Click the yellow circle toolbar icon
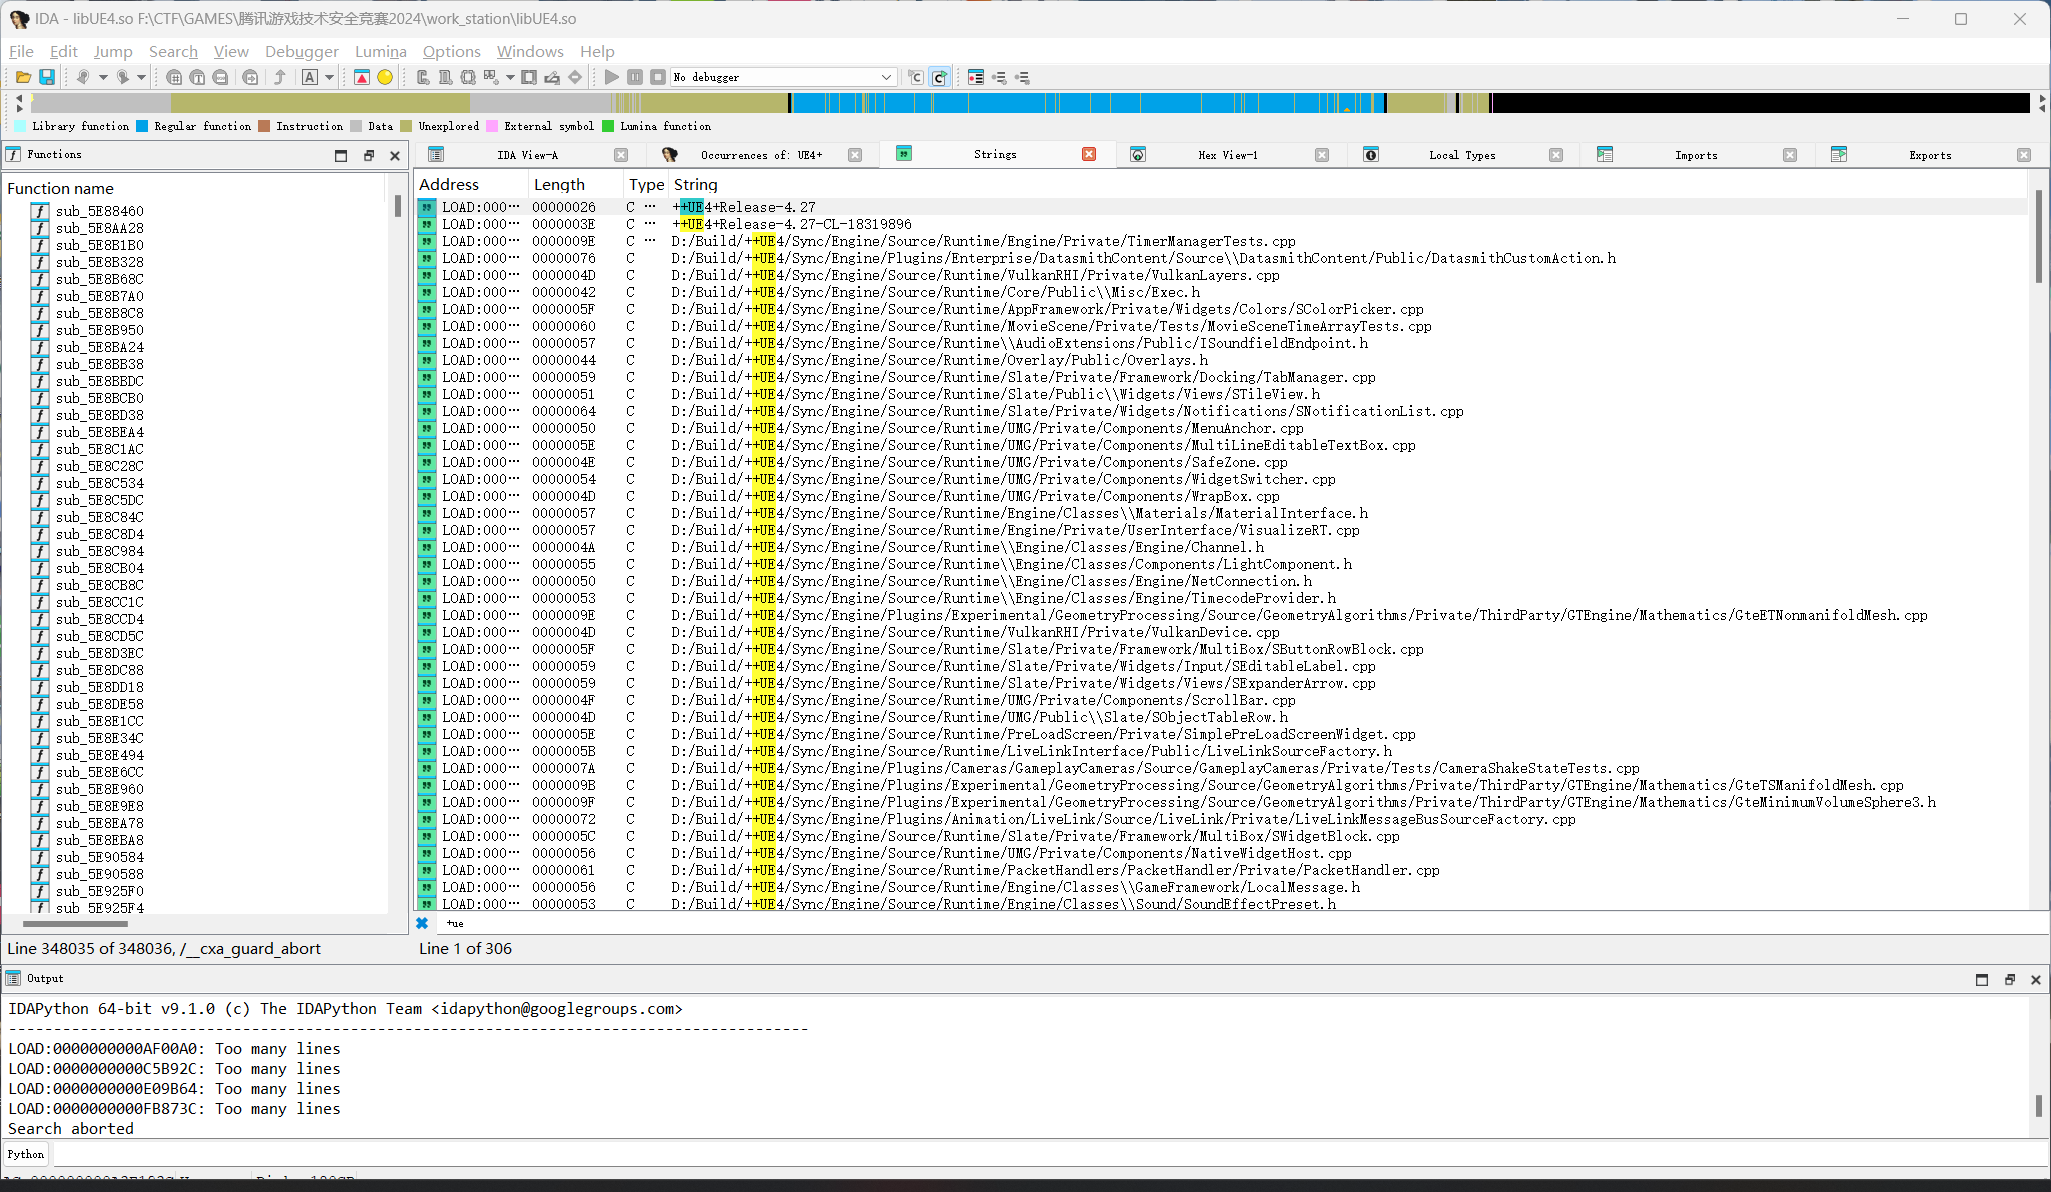This screenshot has height=1192, width=2051. coord(385,77)
